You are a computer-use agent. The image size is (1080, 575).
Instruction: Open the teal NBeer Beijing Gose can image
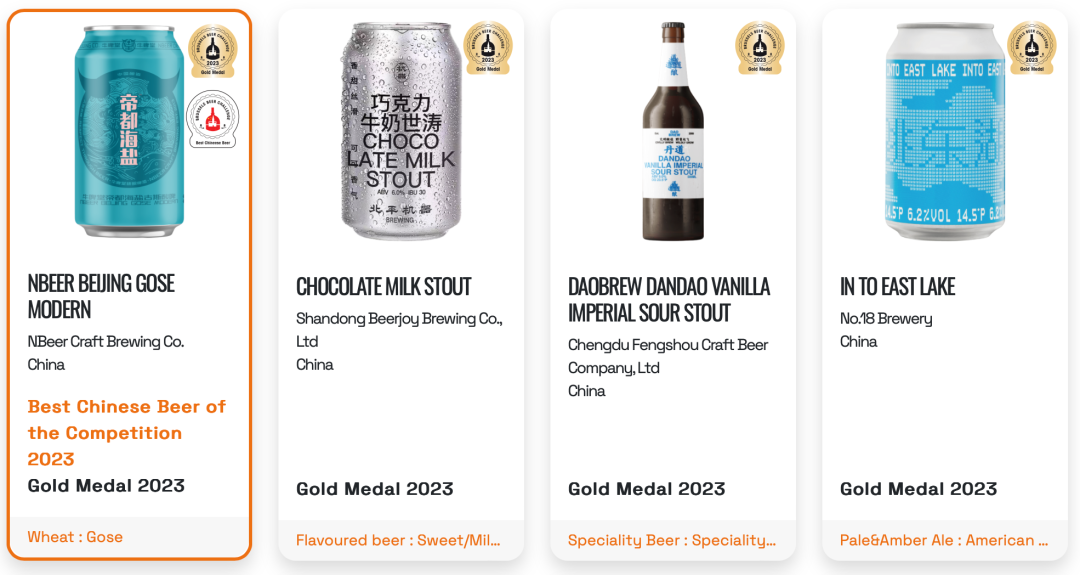[129, 131]
